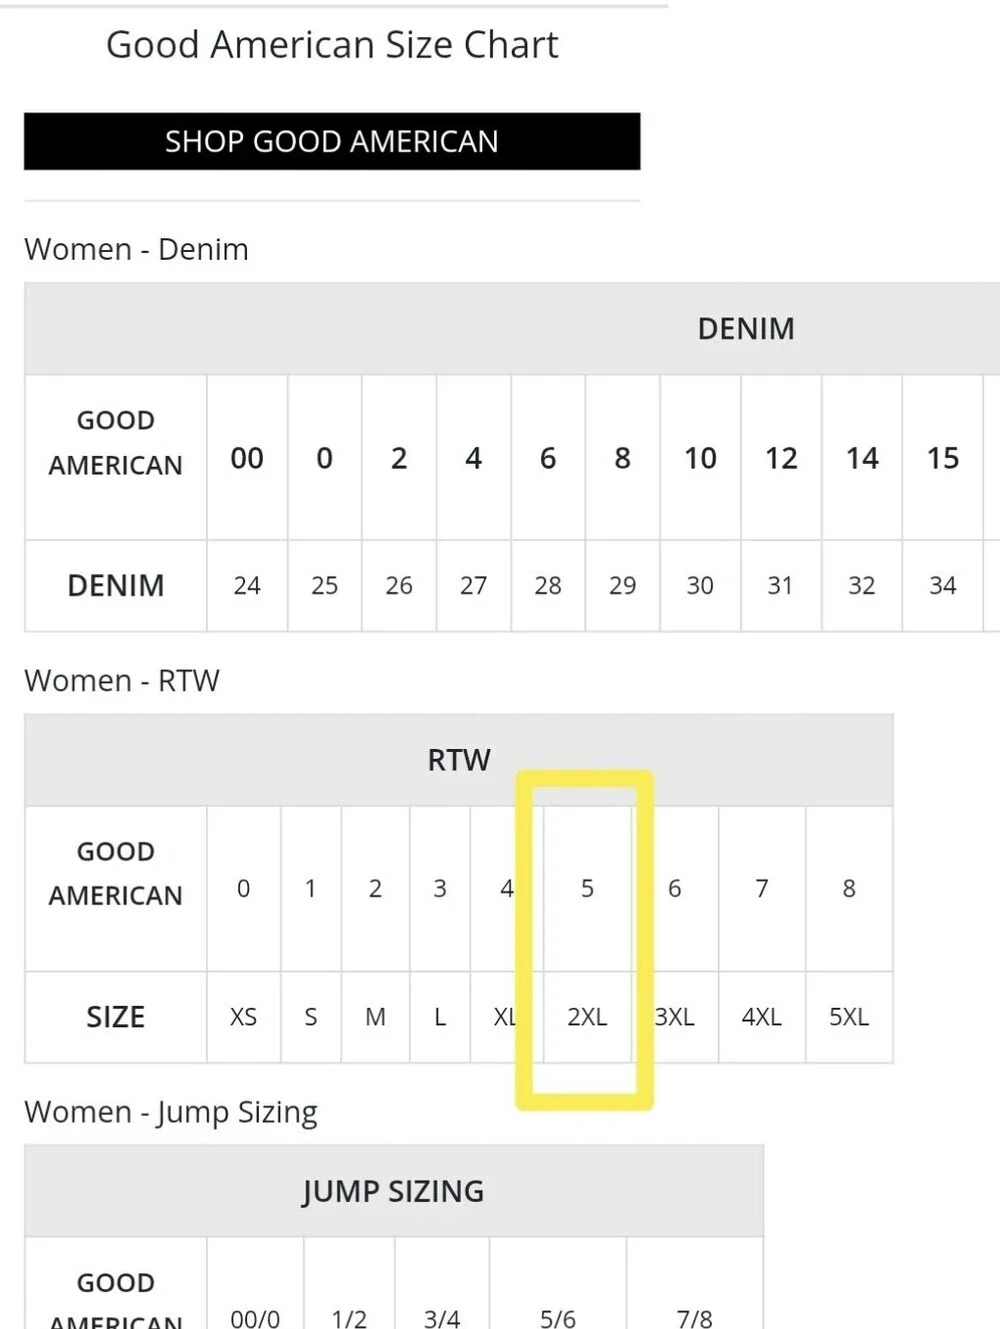This screenshot has height=1329, width=1000.
Task: Select denim waist size 24 cell
Action: 247,586
